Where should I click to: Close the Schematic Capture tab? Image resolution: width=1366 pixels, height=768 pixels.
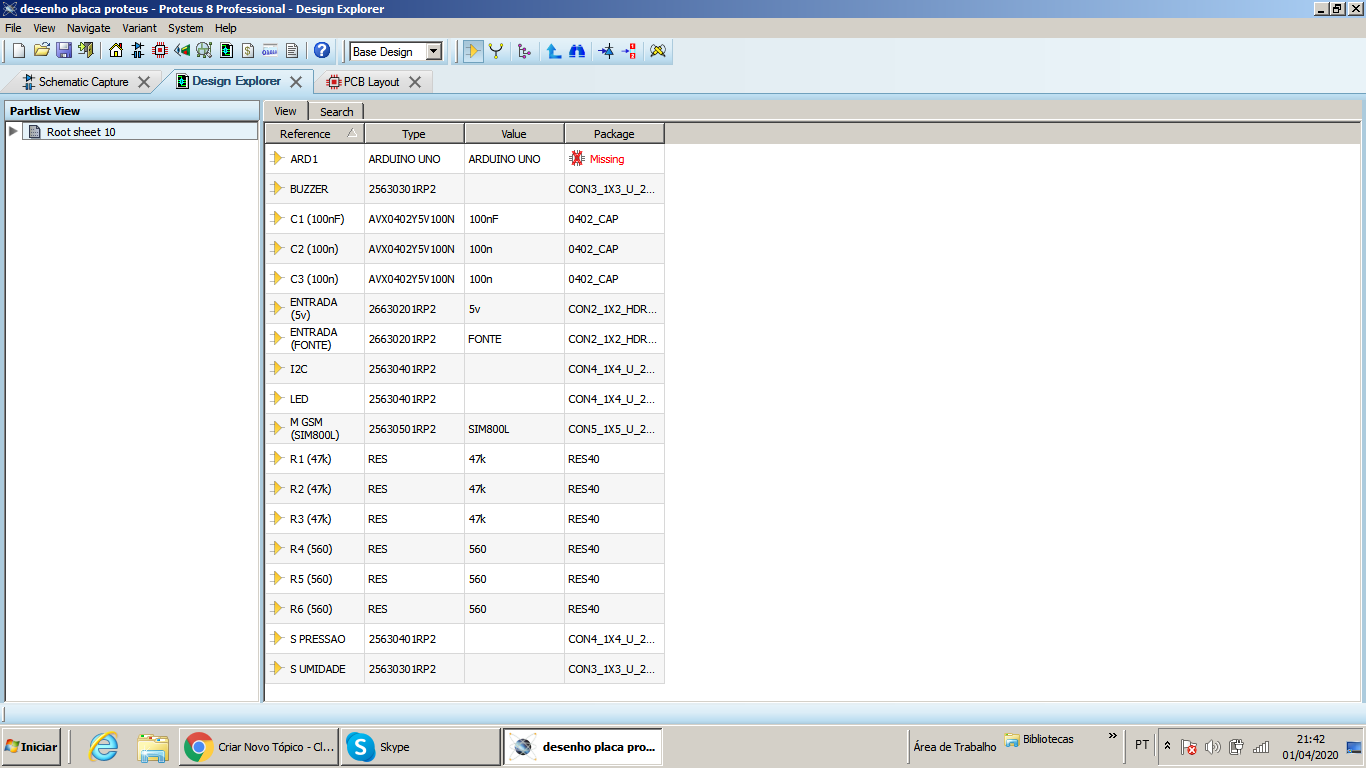144,82
